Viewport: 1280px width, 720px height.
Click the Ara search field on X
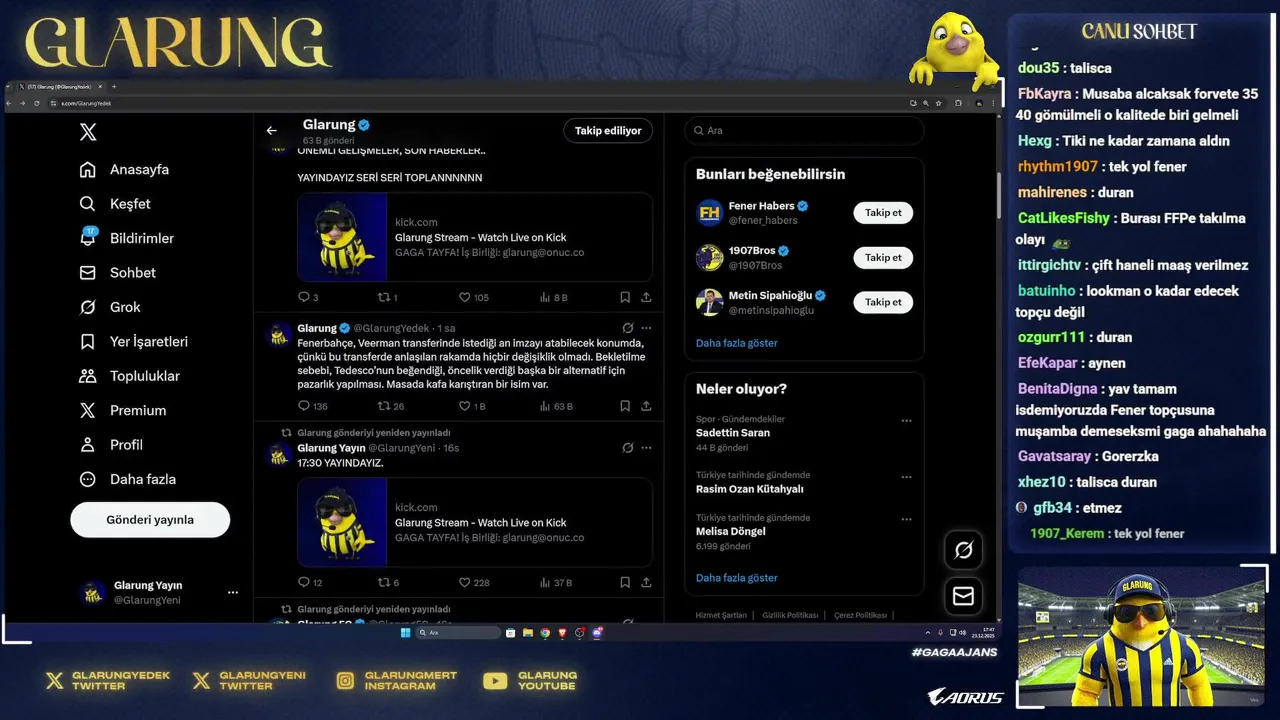tap(804, 130)
